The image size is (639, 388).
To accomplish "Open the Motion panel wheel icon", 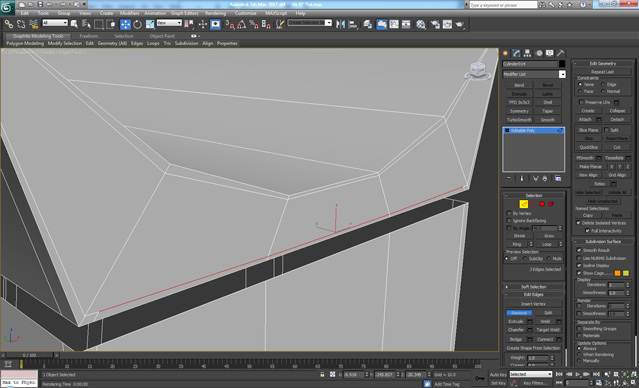I will (x=539, y=53).
